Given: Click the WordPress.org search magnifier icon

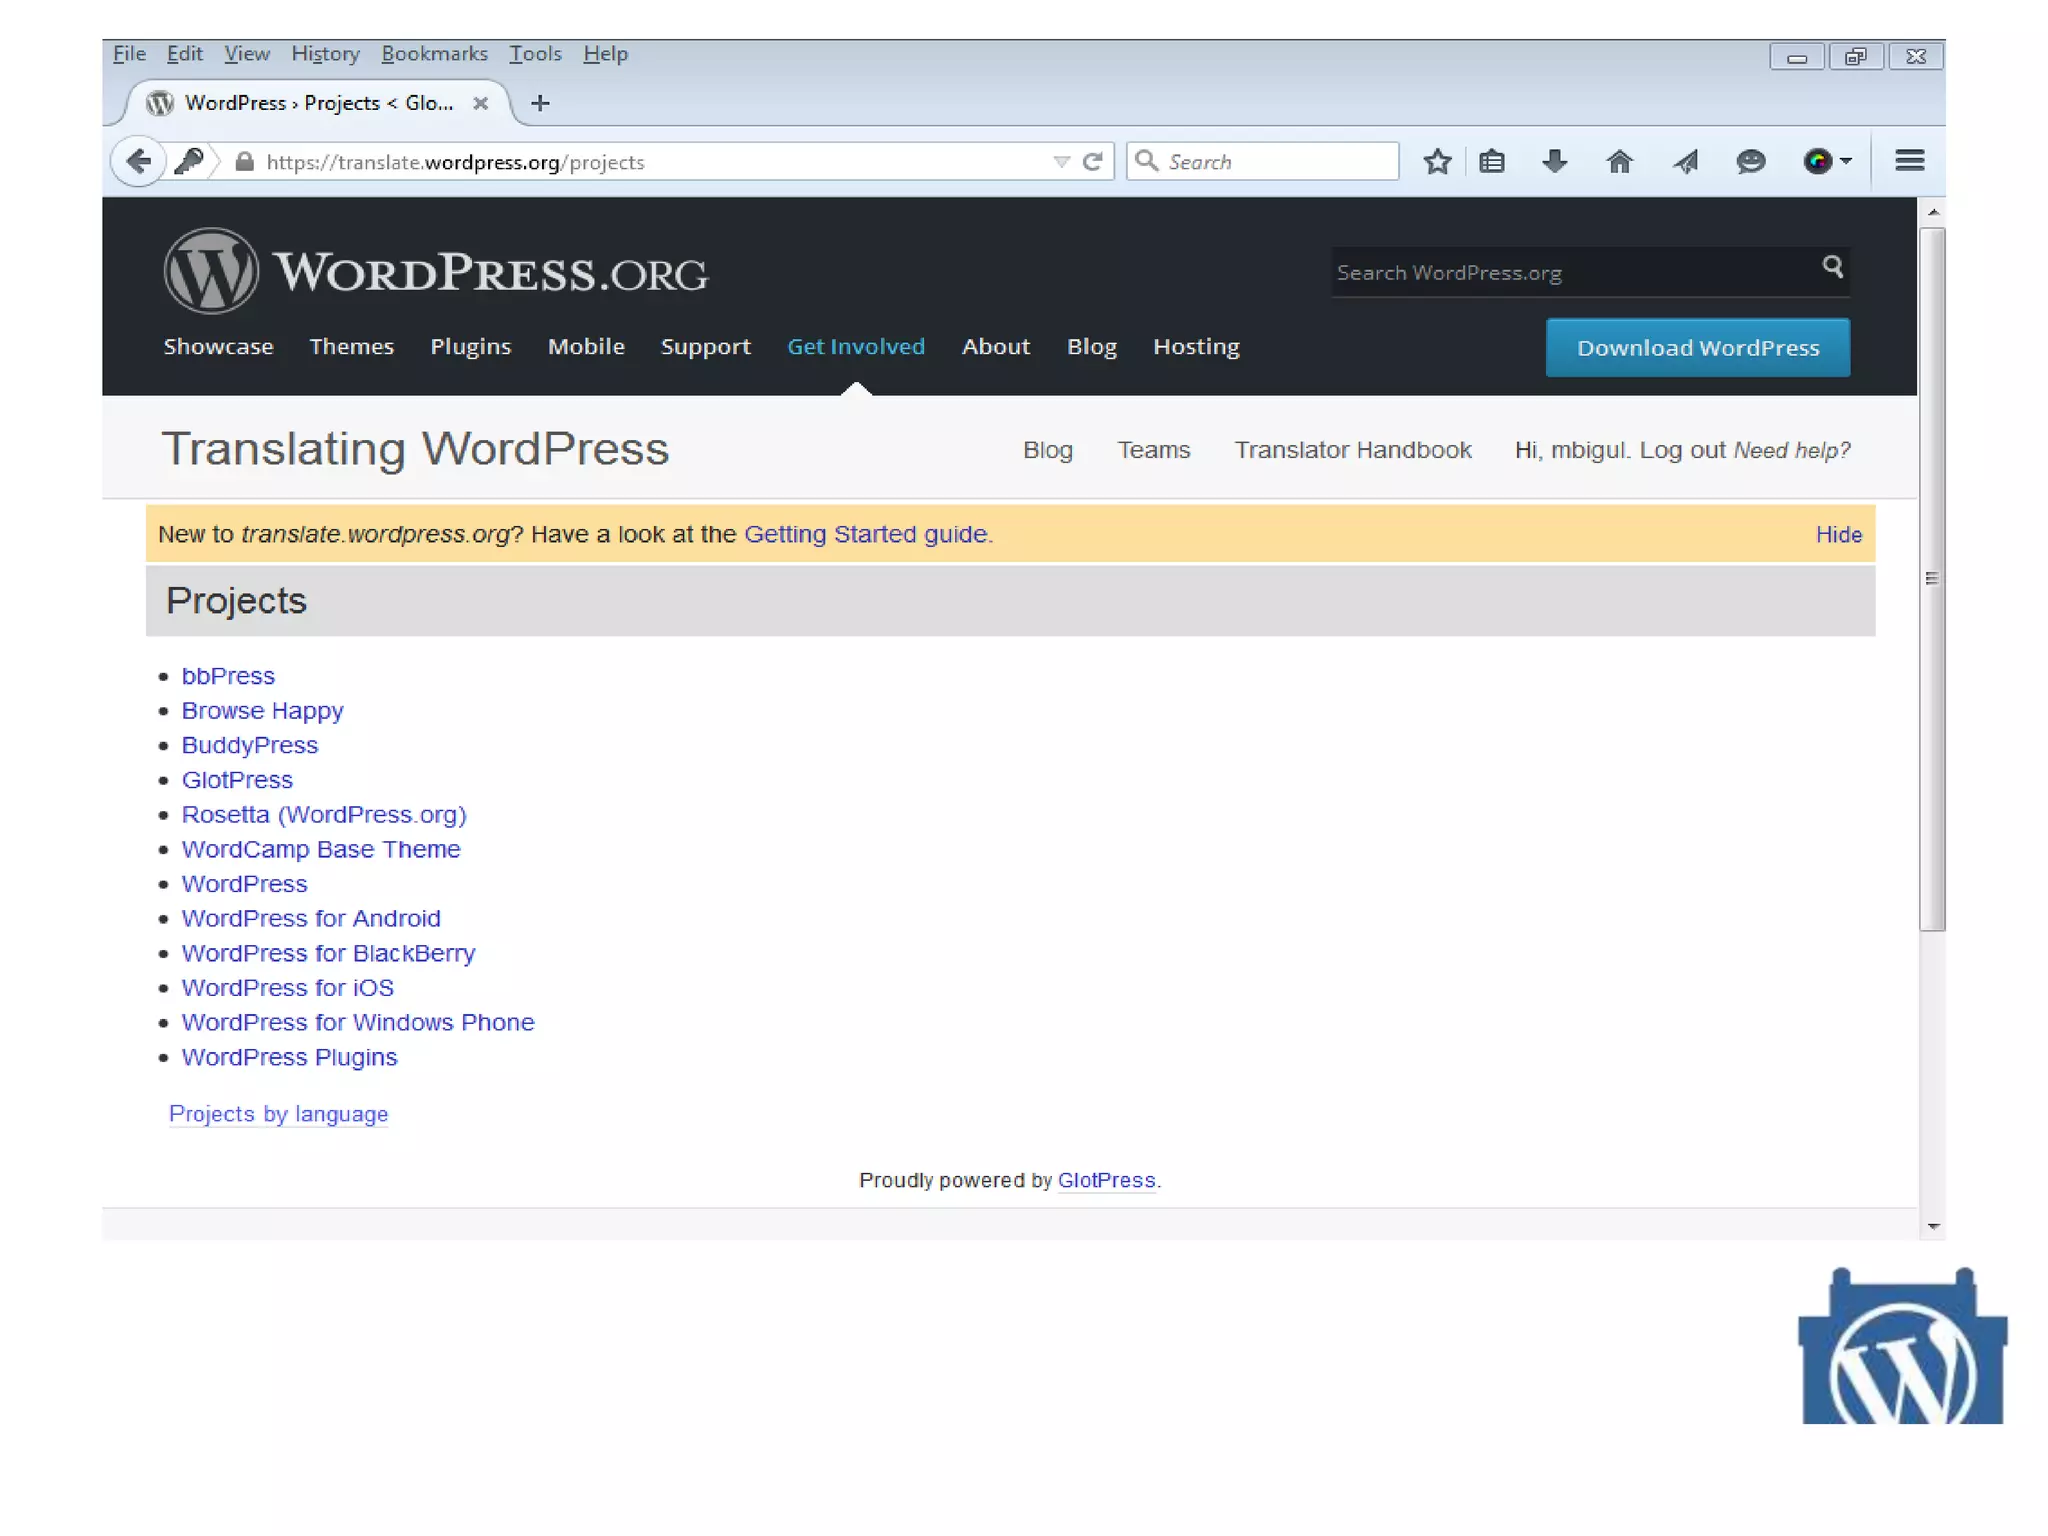Looking at the screenshot, I should pyautogui.click(x=1832, y=266).
